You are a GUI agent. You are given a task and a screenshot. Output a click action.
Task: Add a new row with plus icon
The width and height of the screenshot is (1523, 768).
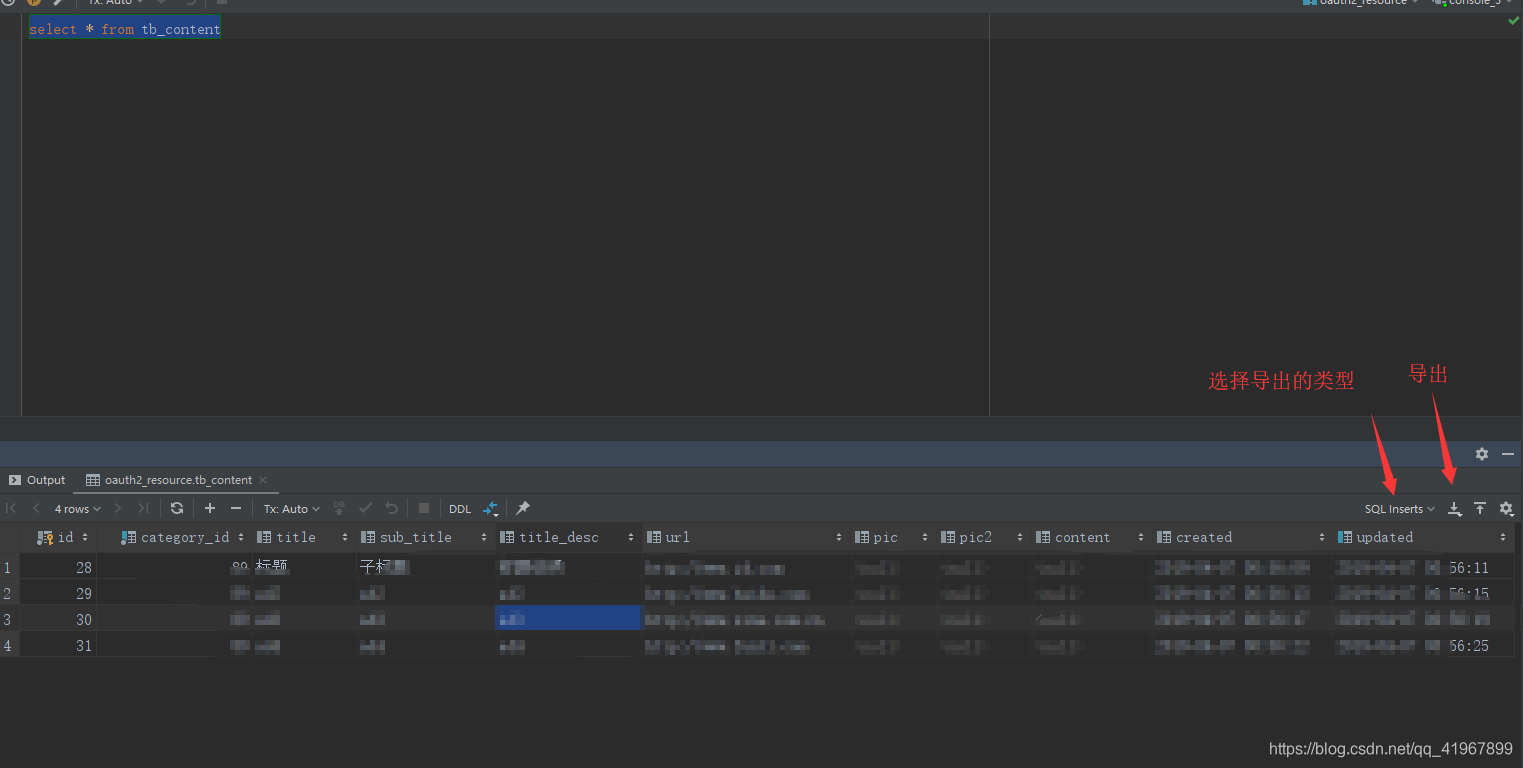[x=210, y=509]
